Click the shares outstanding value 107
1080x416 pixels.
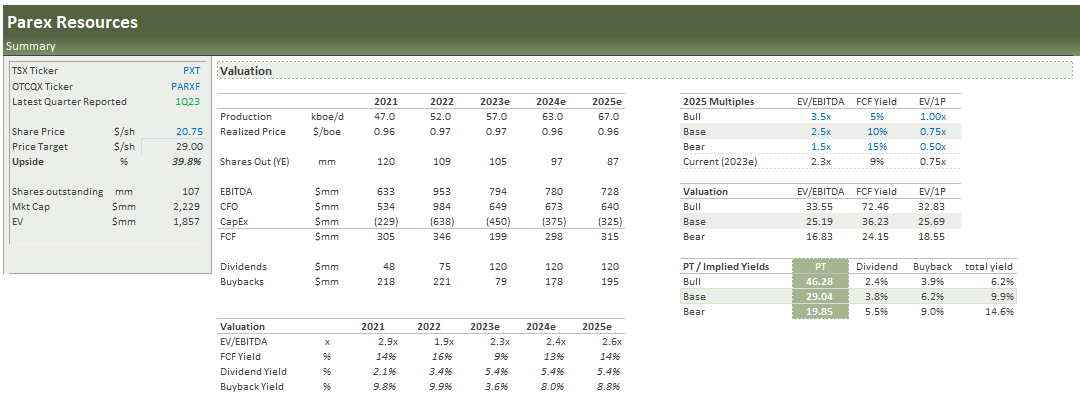(x=192, y=192)
